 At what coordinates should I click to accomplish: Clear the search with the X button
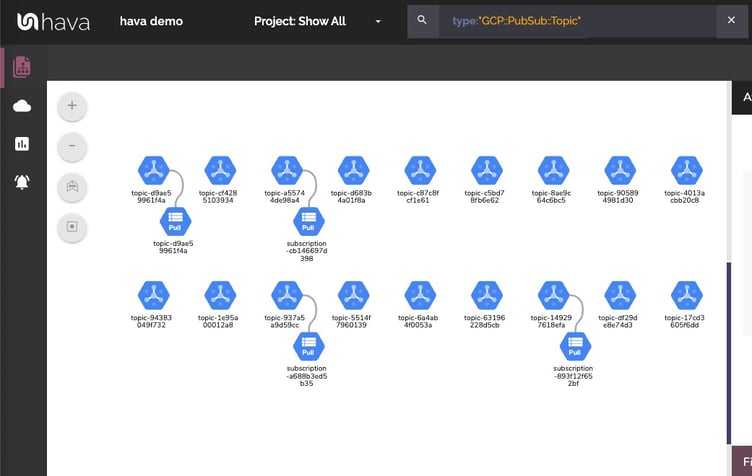click(x=731, y=20)
